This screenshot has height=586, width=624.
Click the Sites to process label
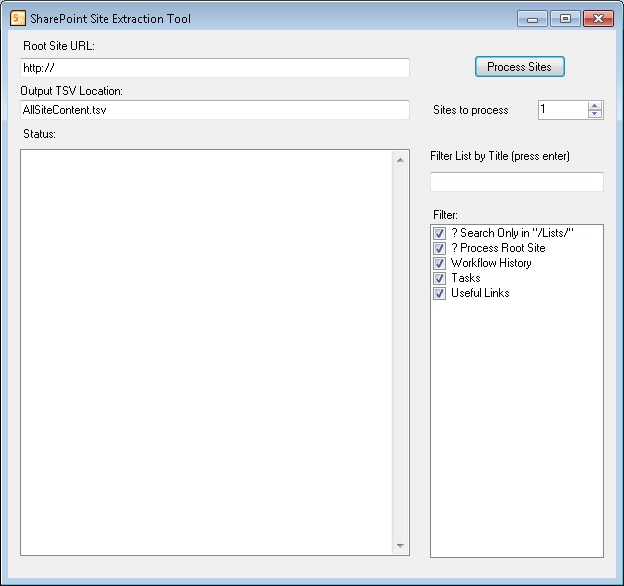[471, 110]
